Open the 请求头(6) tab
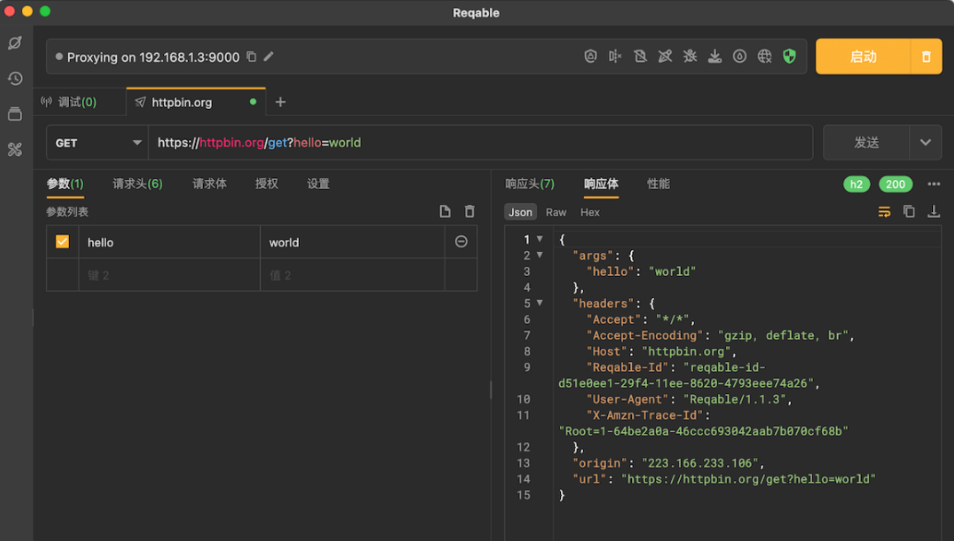This screenshot has width=954, height=541. click(x=138, y=184)
